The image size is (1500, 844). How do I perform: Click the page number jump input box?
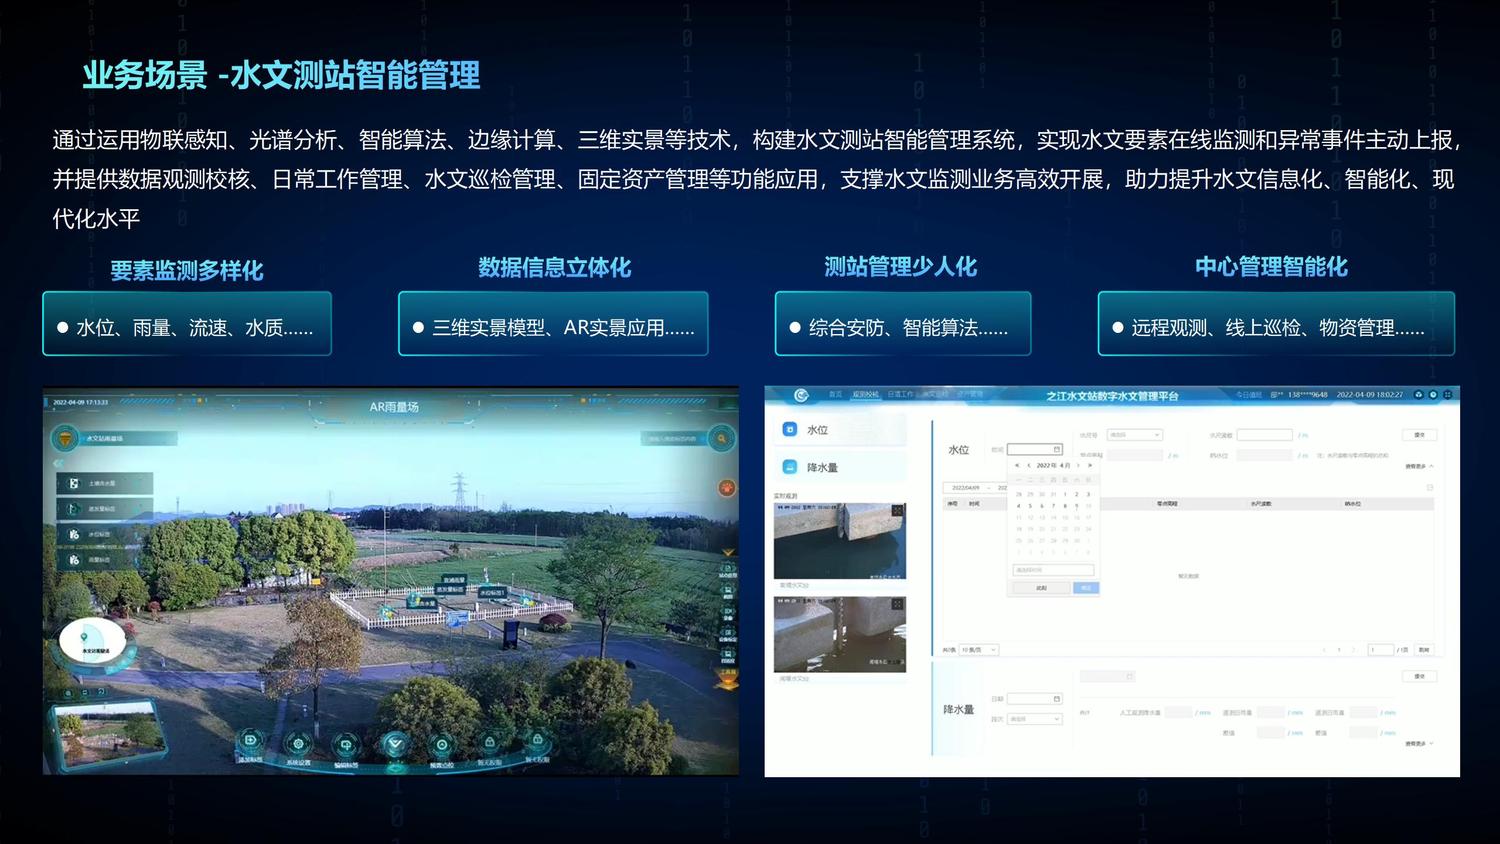(x=1381, y=650)
